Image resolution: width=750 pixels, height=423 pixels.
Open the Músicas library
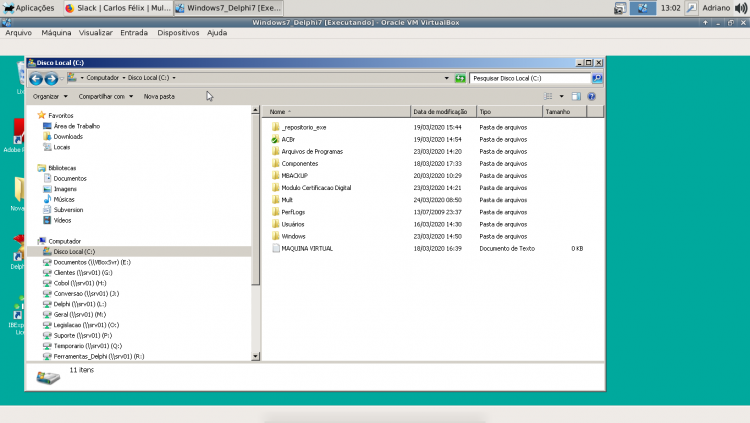click(x=64, y=199)
